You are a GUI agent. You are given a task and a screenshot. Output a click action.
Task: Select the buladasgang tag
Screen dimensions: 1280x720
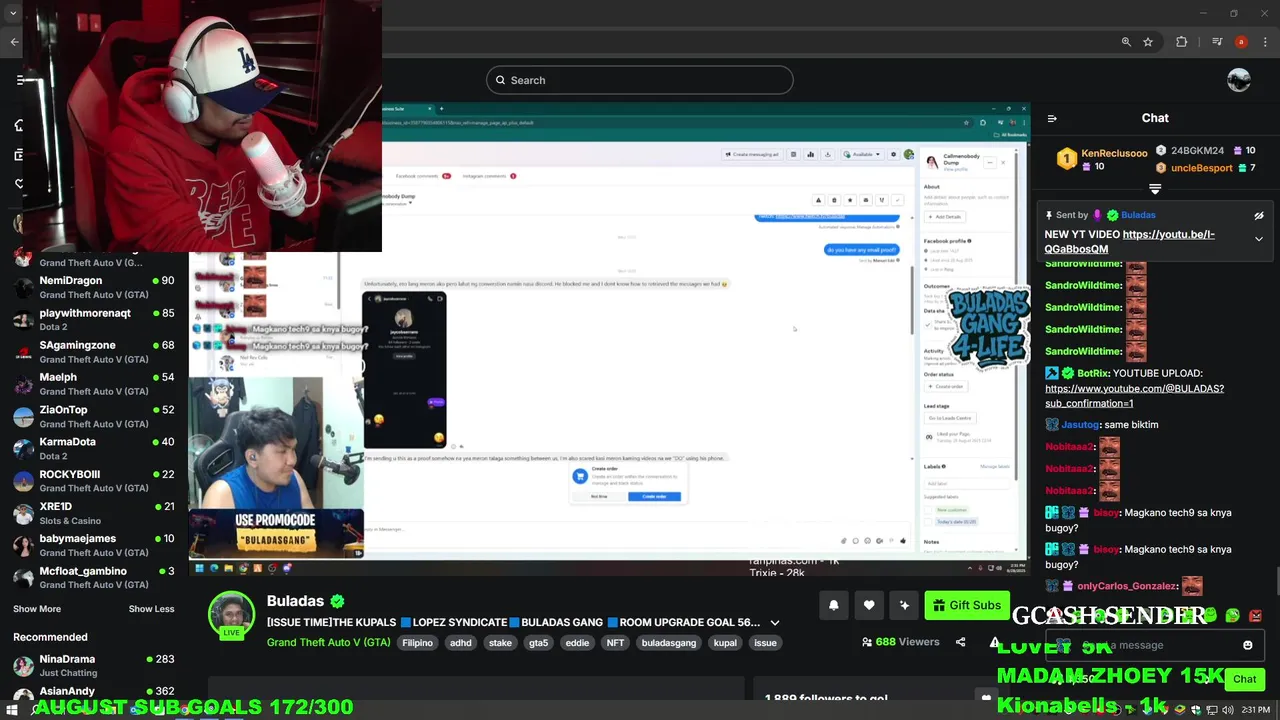[x=668, y=643]
